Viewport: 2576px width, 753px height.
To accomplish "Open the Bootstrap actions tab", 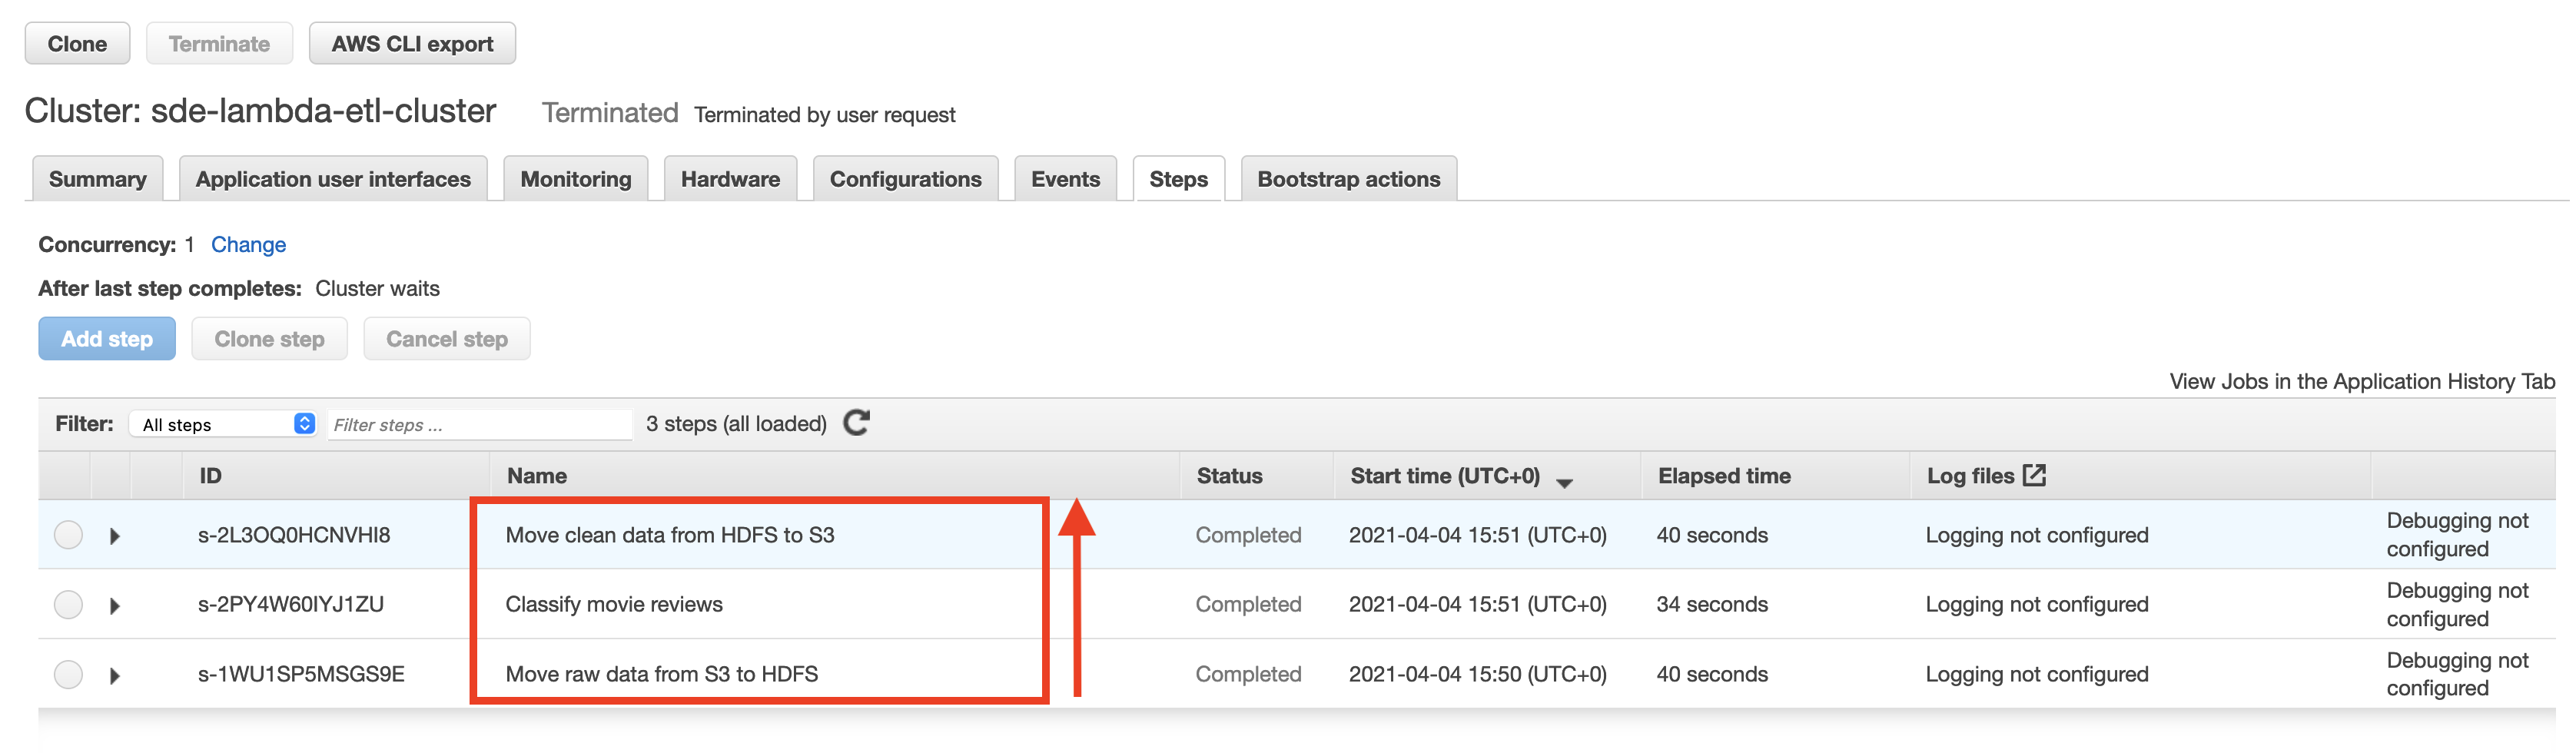I will click(1348, 179).
